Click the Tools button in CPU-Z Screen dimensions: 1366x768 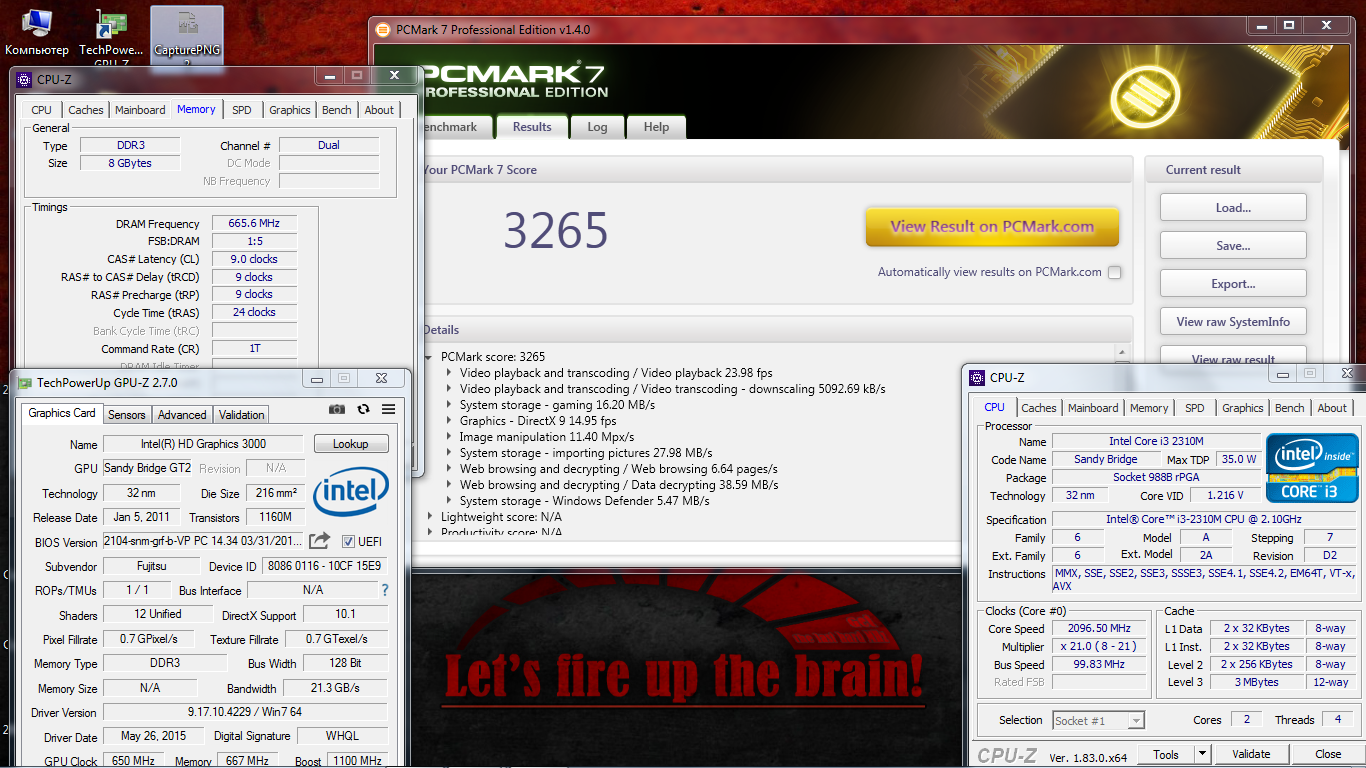coord(1166,755)
